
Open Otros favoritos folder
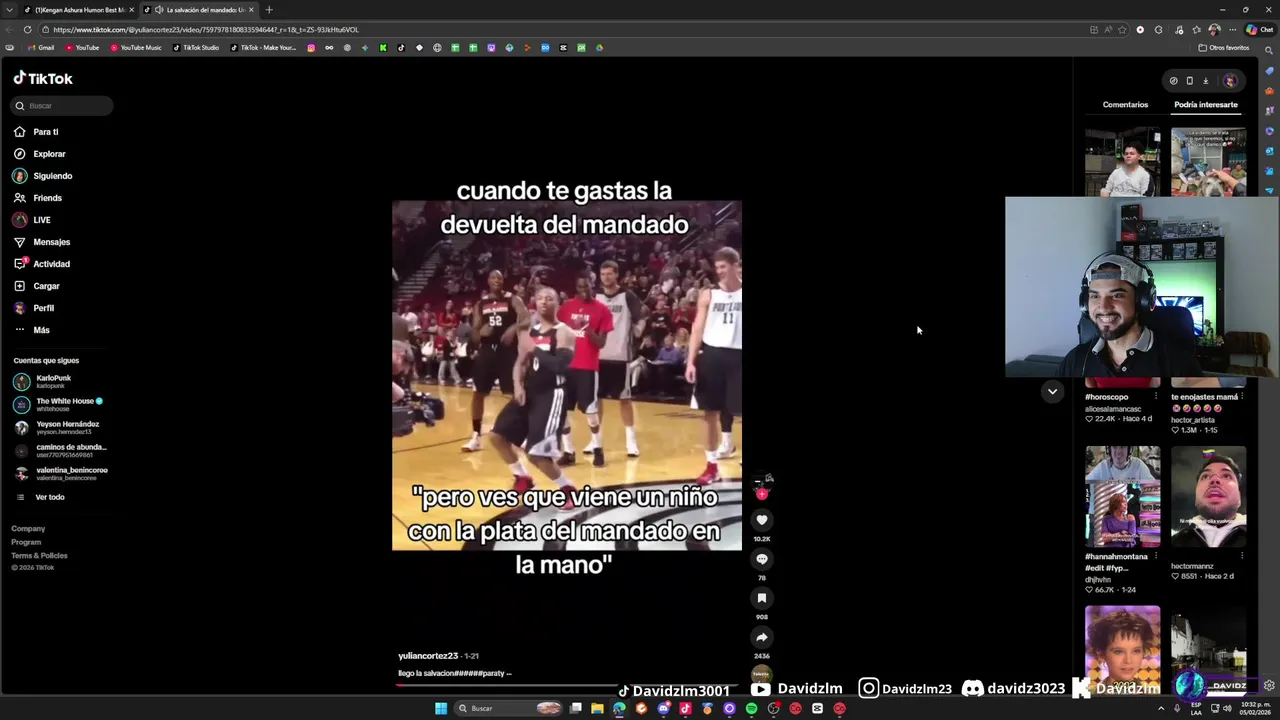[1224, 48]
